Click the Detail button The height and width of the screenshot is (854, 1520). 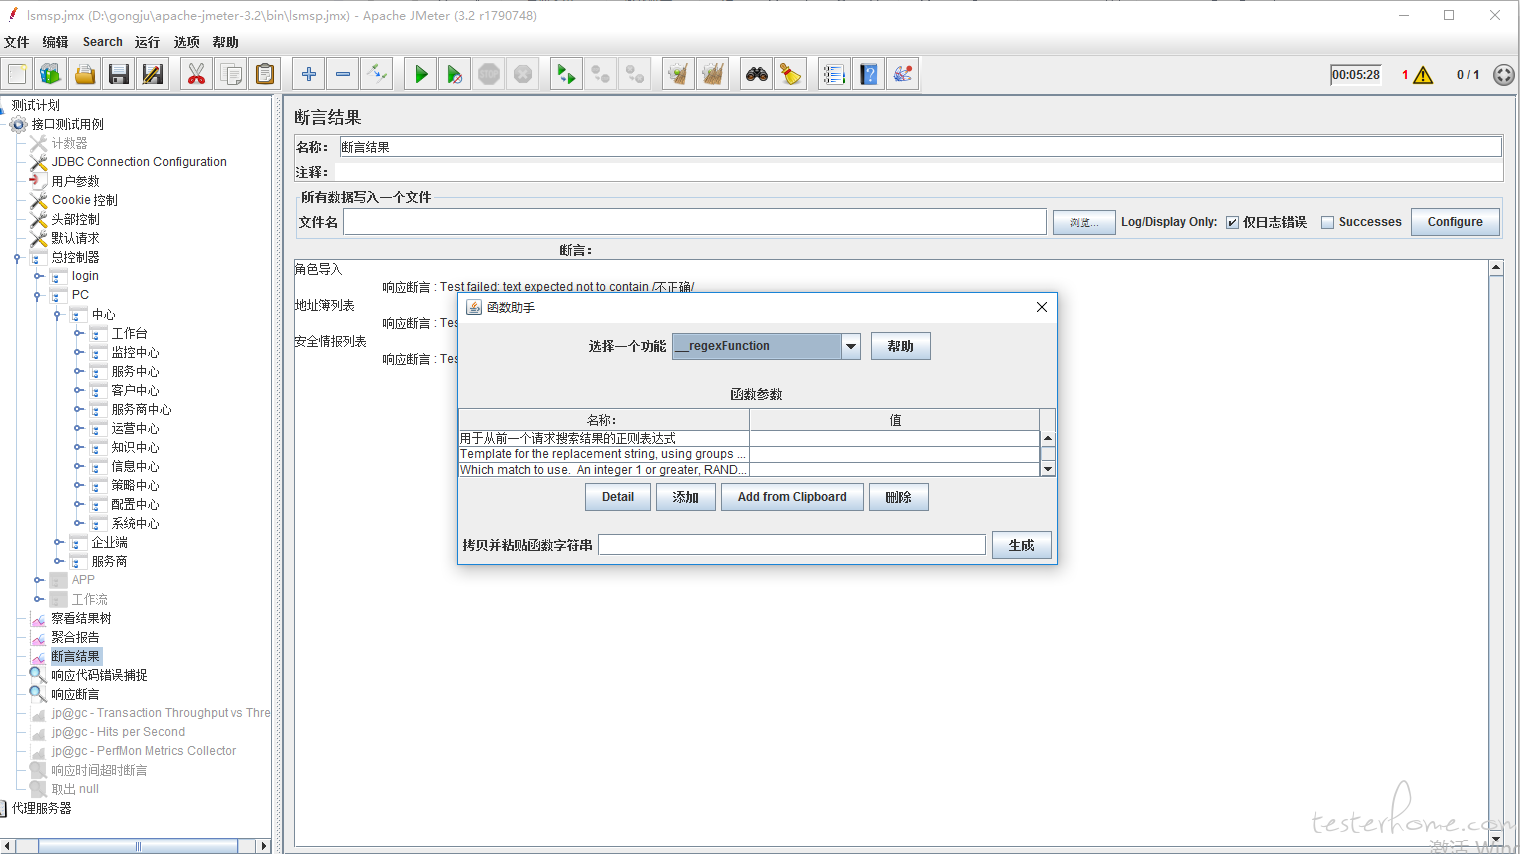(x=618, y=497)
